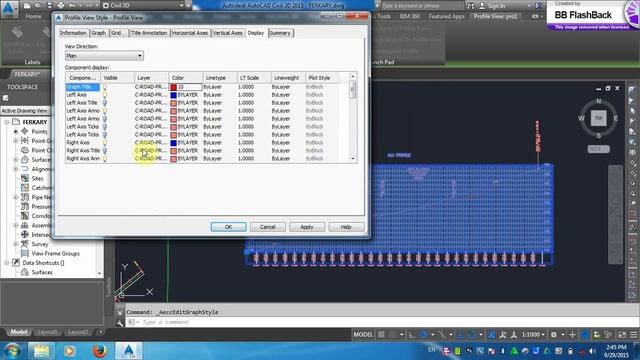Open the View Direction dropdown
Screen dimensions: 640x360
tap(104, 56)
